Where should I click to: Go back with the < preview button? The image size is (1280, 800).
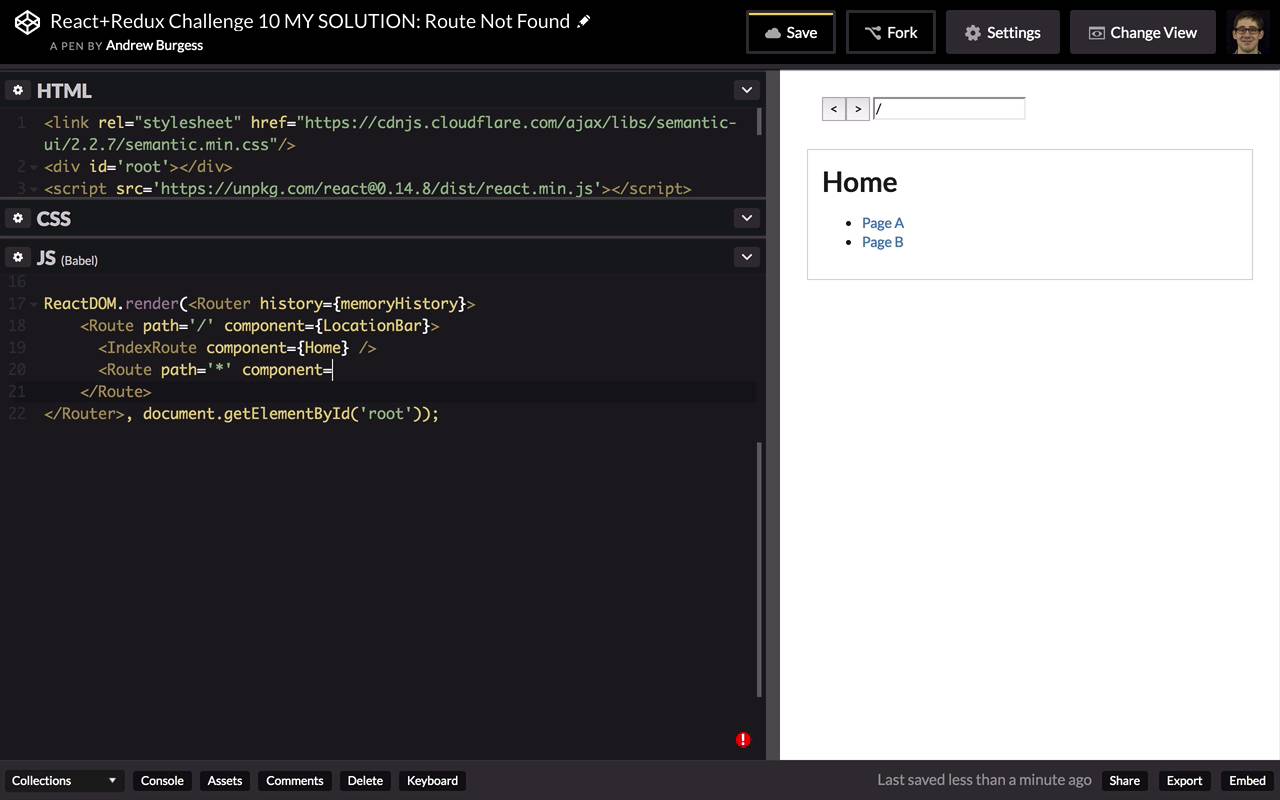834,109
